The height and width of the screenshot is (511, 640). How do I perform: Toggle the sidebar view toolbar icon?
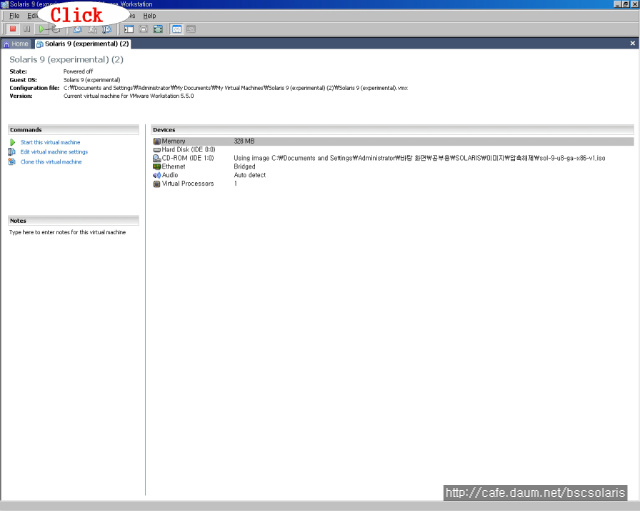pos(129,29)
